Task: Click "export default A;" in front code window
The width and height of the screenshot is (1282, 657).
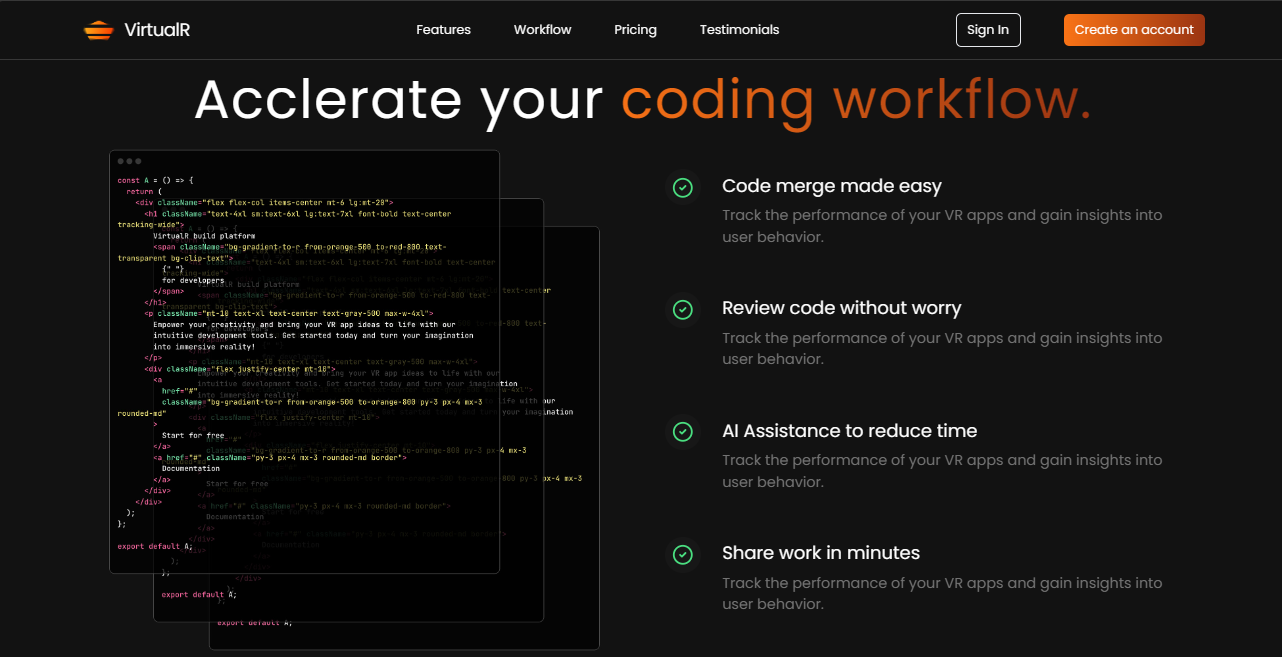Action: coord(155,546)
